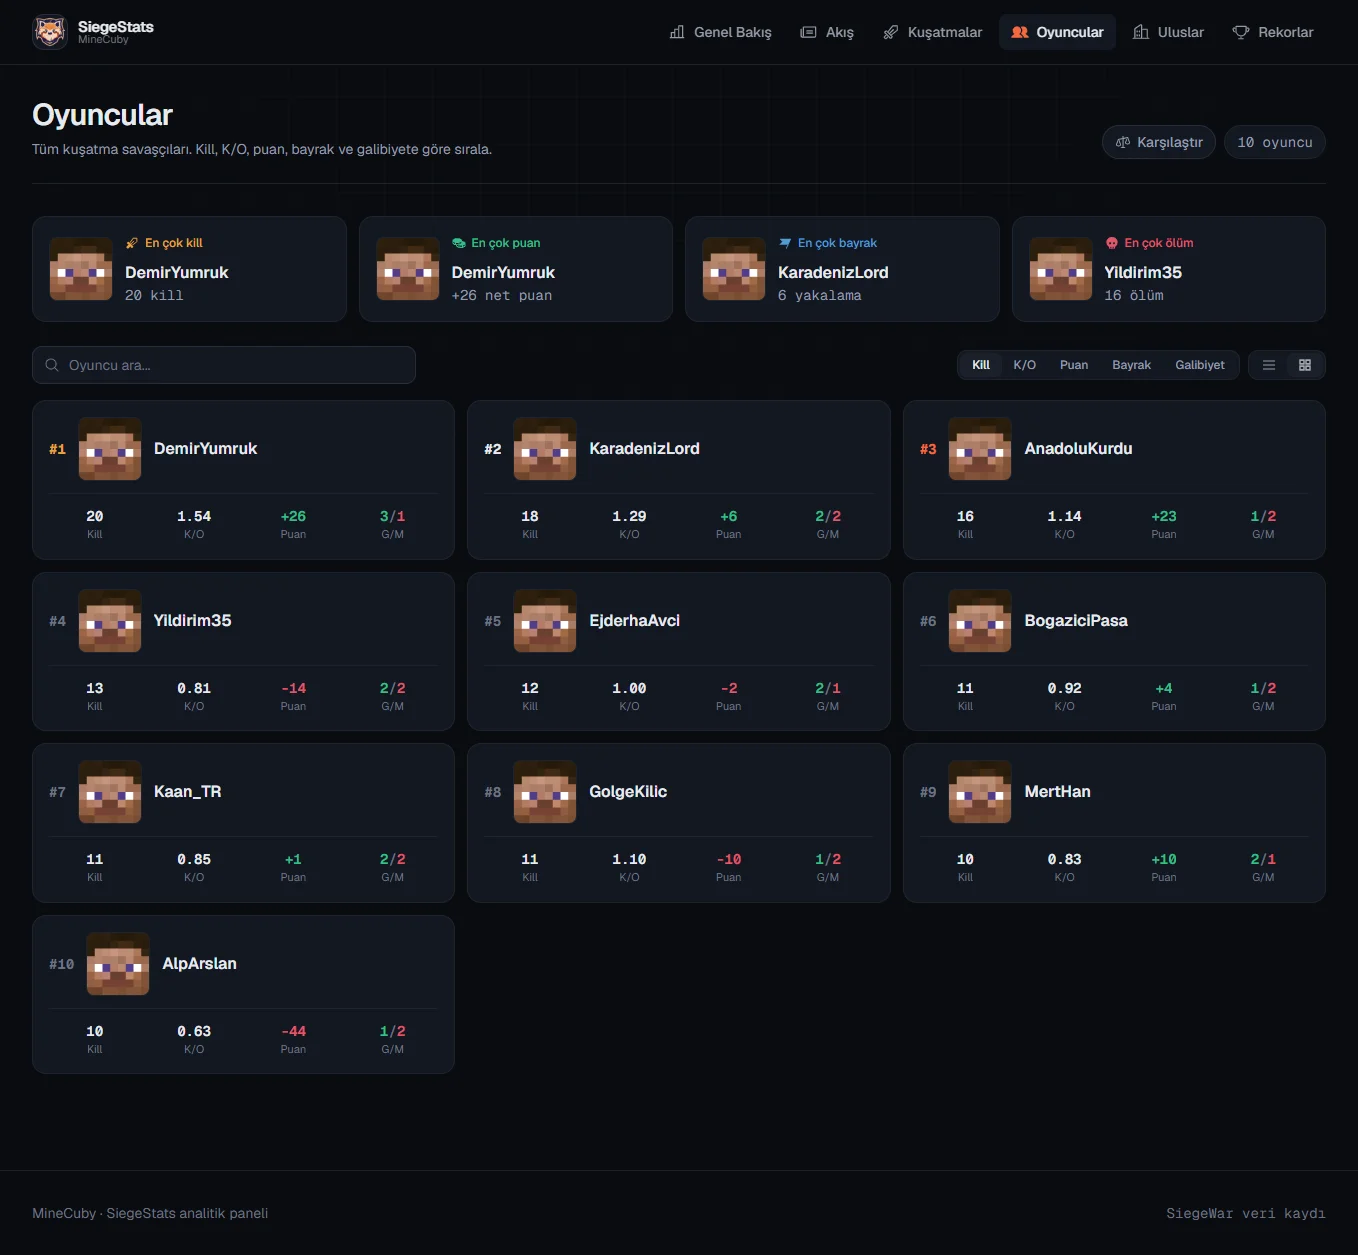
Task: Click the search magnifier icon
Action: click(52, 365)
